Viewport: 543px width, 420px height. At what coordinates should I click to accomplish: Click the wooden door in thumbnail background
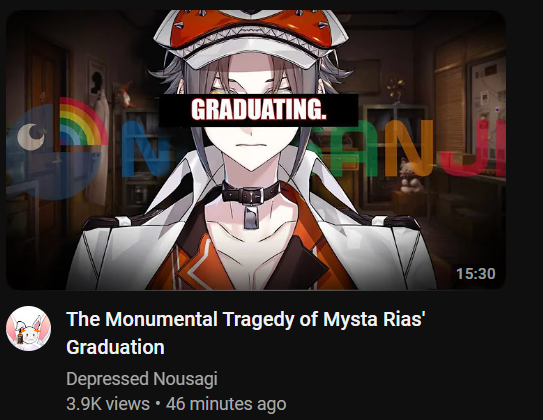pos(47,114)
